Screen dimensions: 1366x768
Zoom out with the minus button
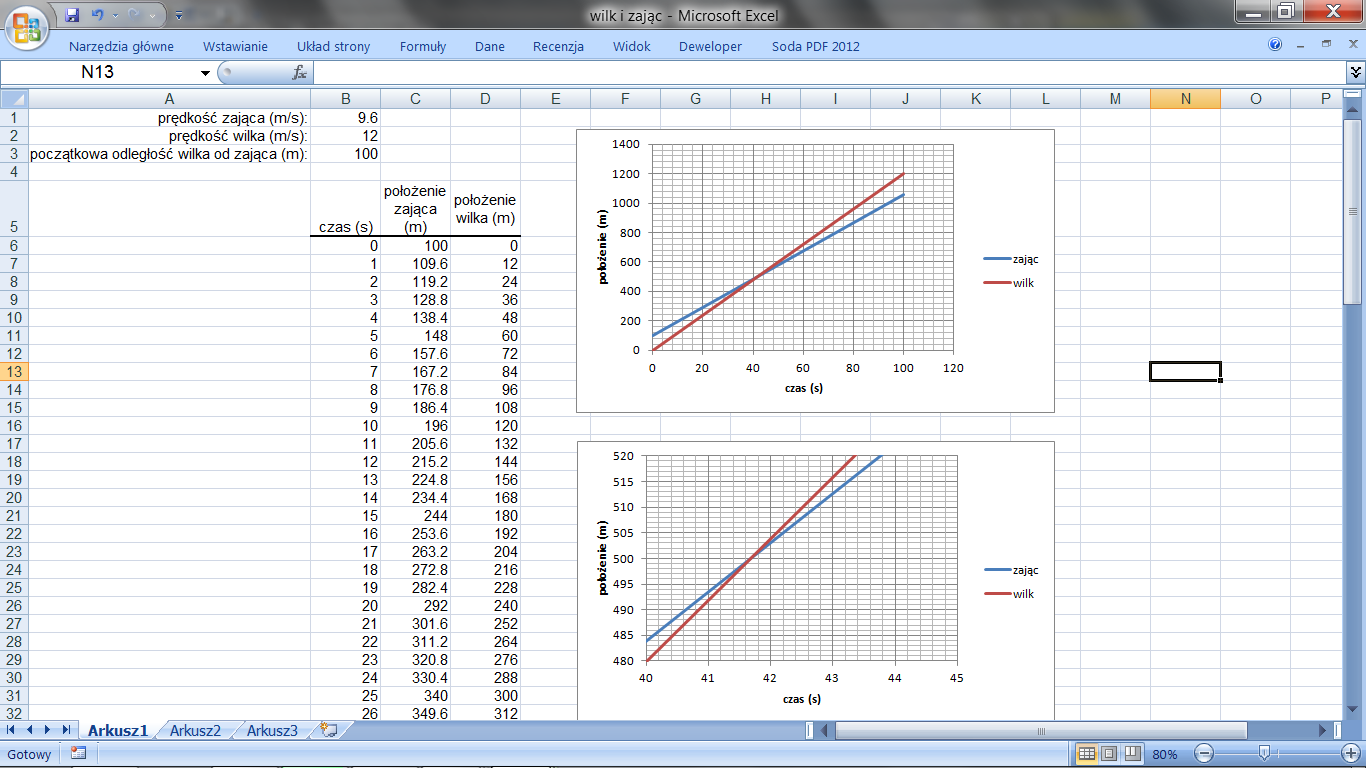click(x=1204, y=753)
